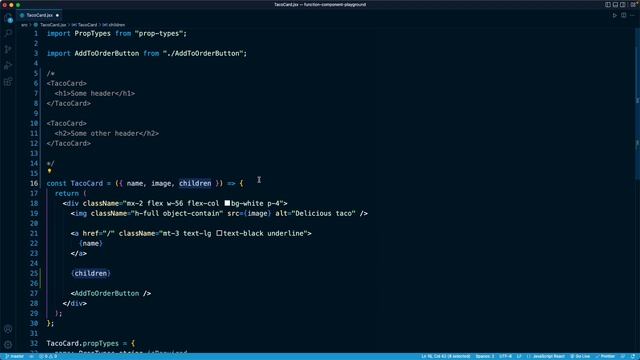Click the master branch status item
Screen dimensions: 640x360
(14, 356)
